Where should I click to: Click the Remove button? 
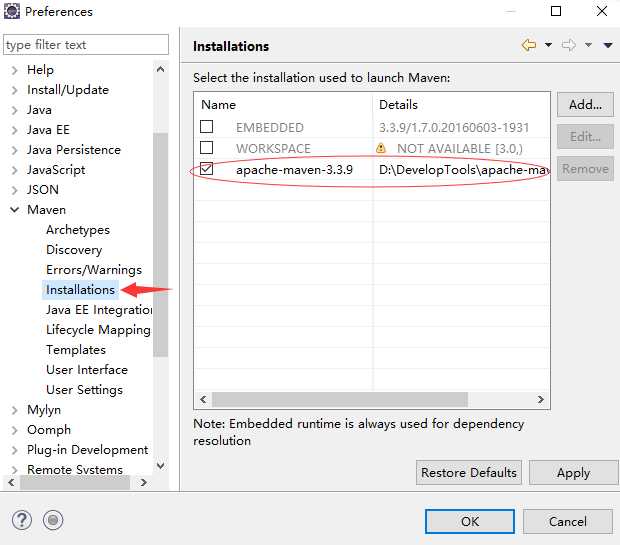tap(585, 169)
